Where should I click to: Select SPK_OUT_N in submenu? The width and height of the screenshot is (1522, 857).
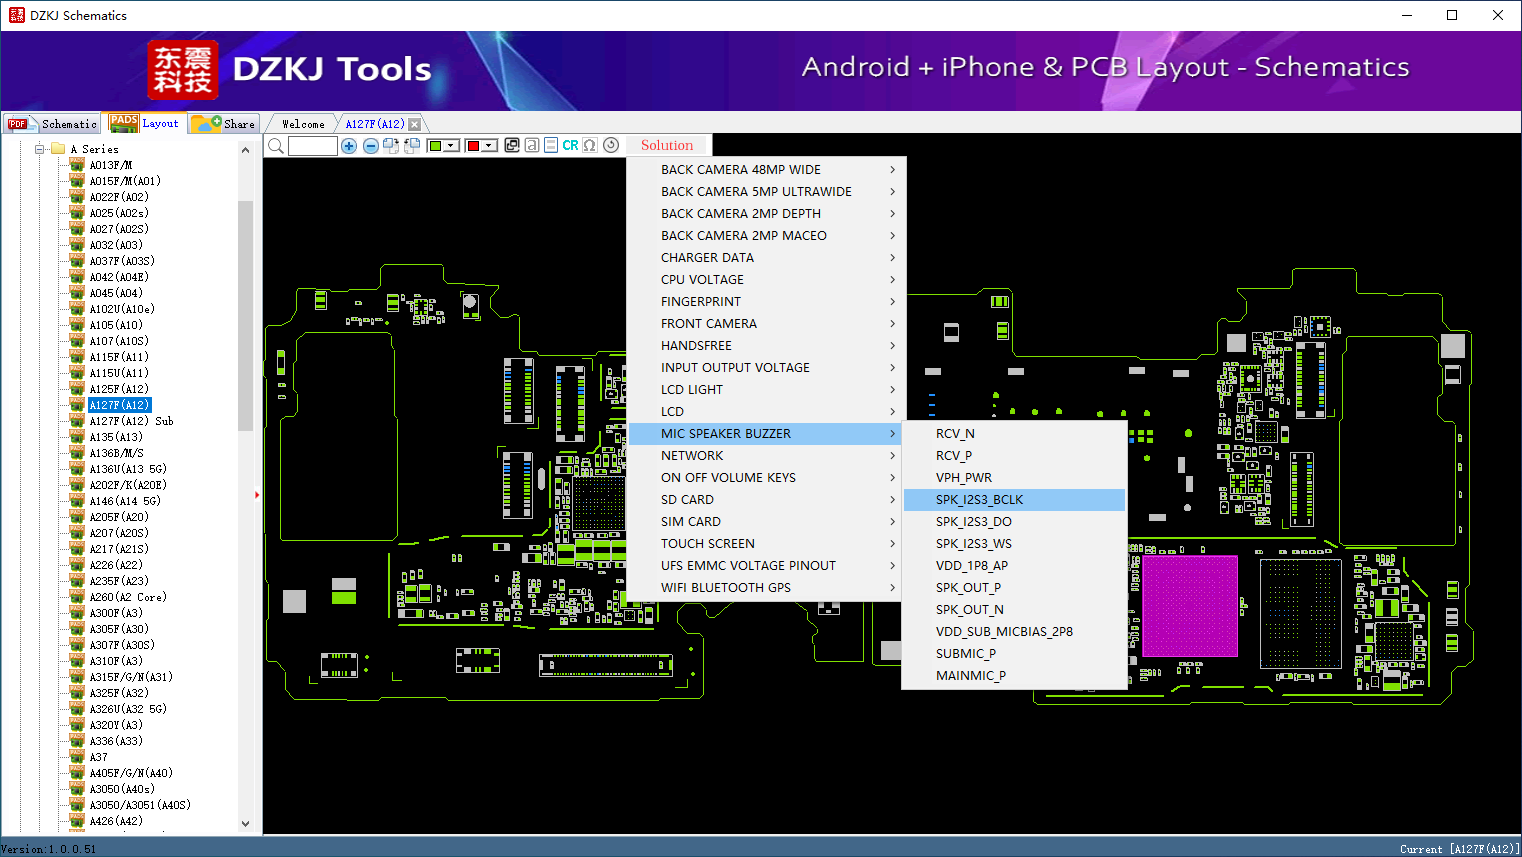coord(1014,610)
